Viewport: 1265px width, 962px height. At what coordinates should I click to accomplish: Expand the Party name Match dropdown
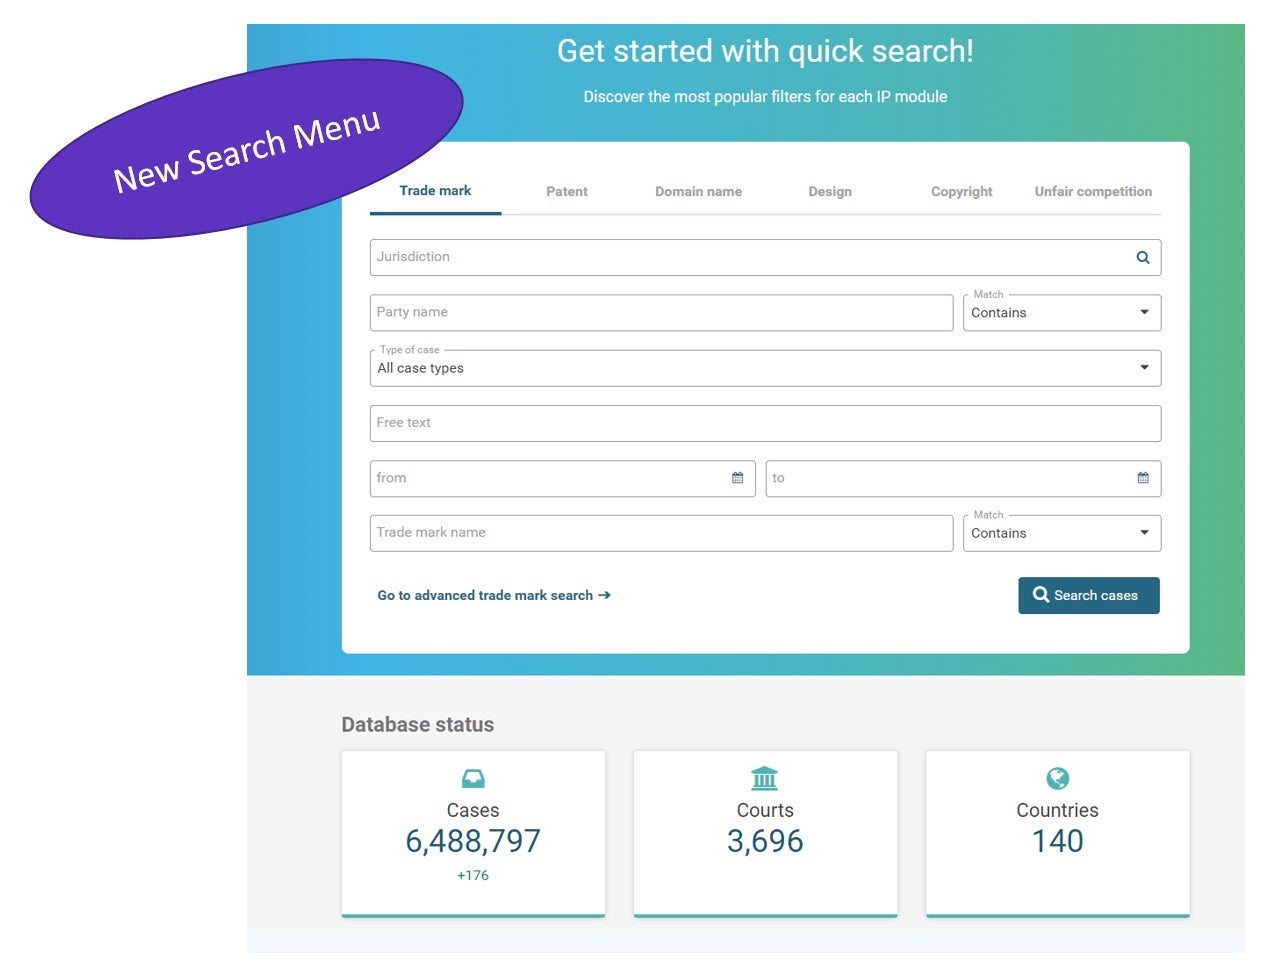(x=1061, y=313)
